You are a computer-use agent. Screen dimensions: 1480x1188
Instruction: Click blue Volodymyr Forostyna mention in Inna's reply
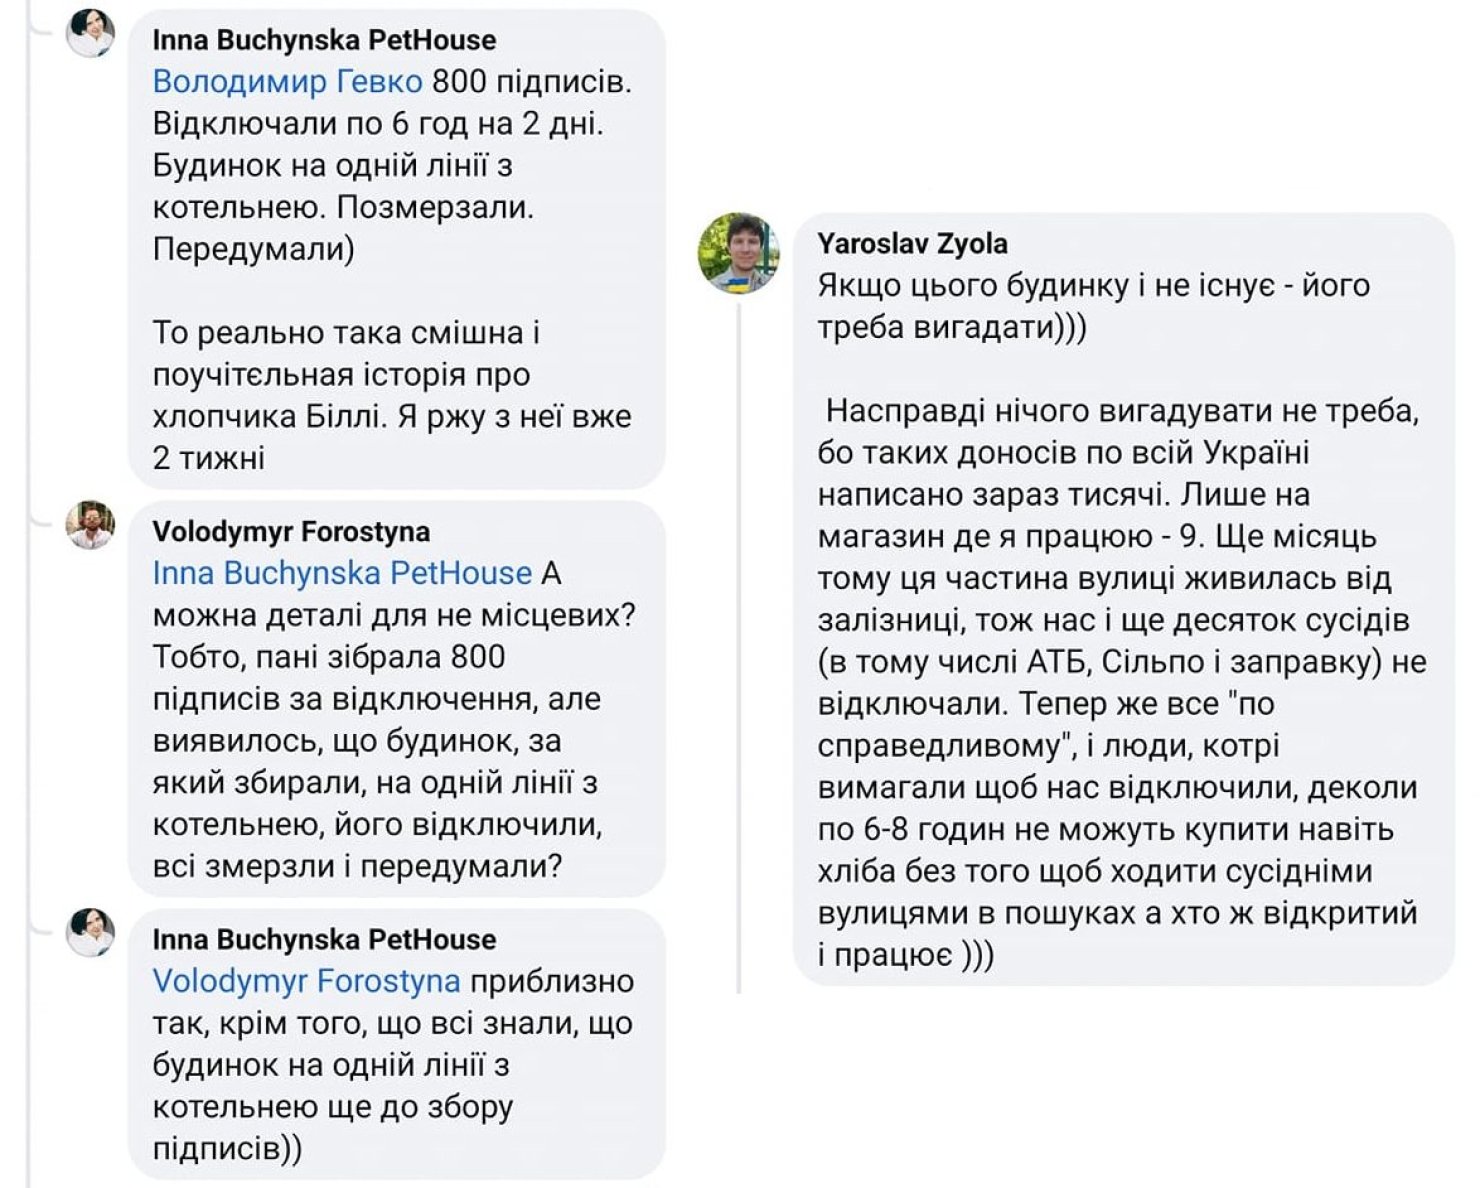coord(306,981)
